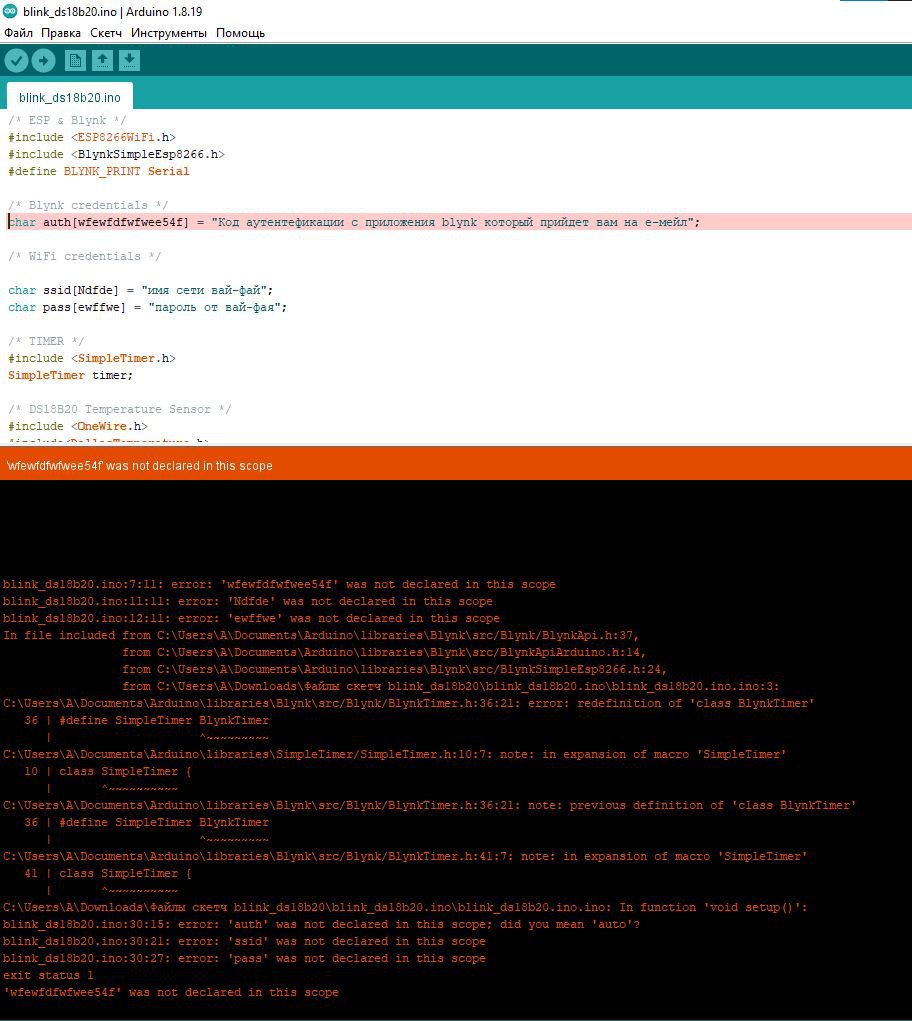Image resolution: width=912 pixels, height=1021 pixels.
Task: Click console error about 'ewffwe'
Action: (251, 618)
